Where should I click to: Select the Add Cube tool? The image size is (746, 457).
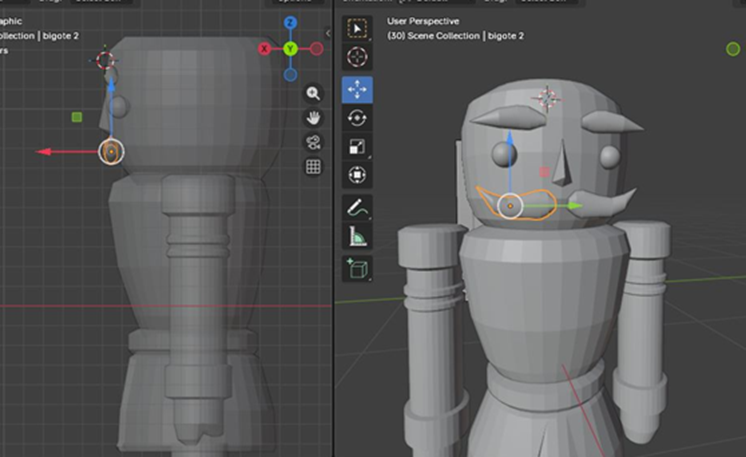pos(357,268)
